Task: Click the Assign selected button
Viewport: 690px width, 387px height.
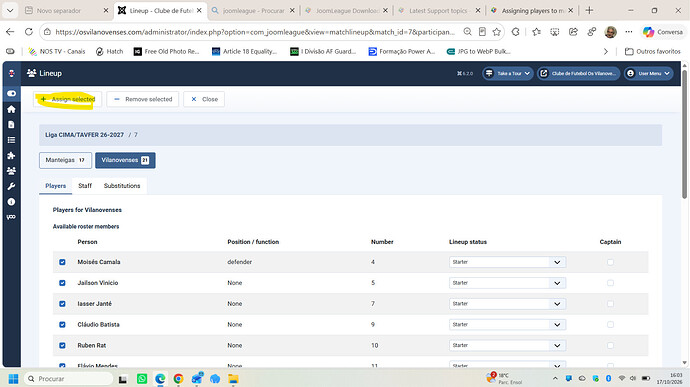Action: tap(67, 99)
